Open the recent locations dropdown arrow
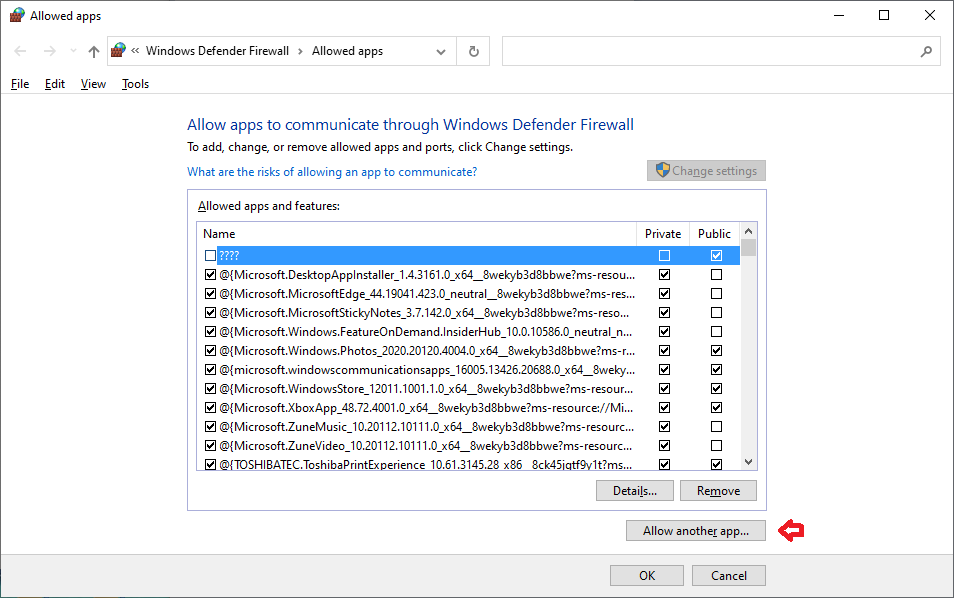Viewport: 954px width, 598px height. tap(74, 52)
